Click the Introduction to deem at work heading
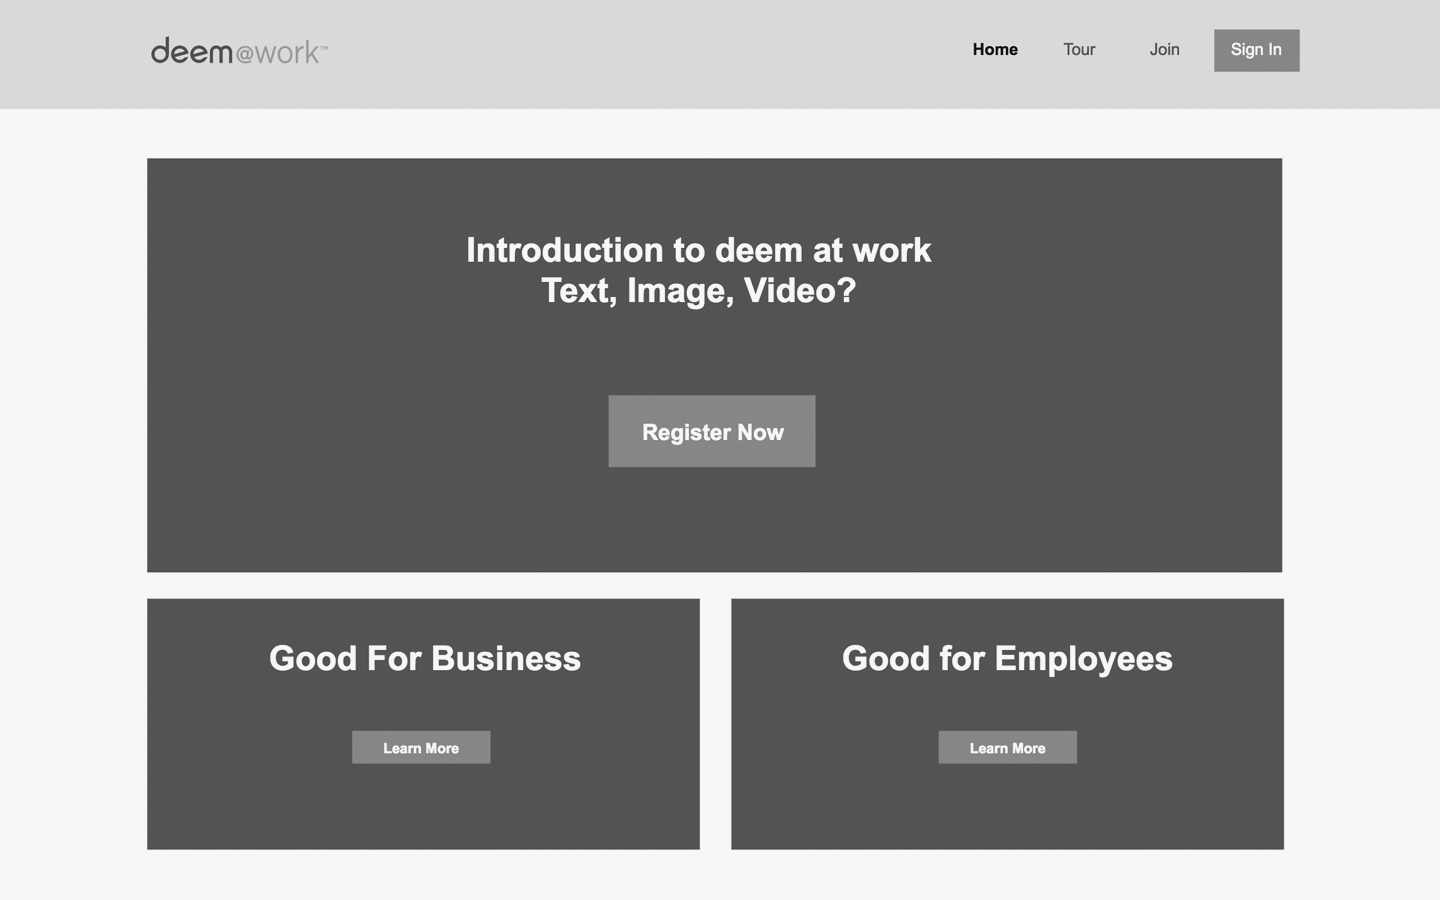Screen dimensions: 1440x900 pos(699,250)
